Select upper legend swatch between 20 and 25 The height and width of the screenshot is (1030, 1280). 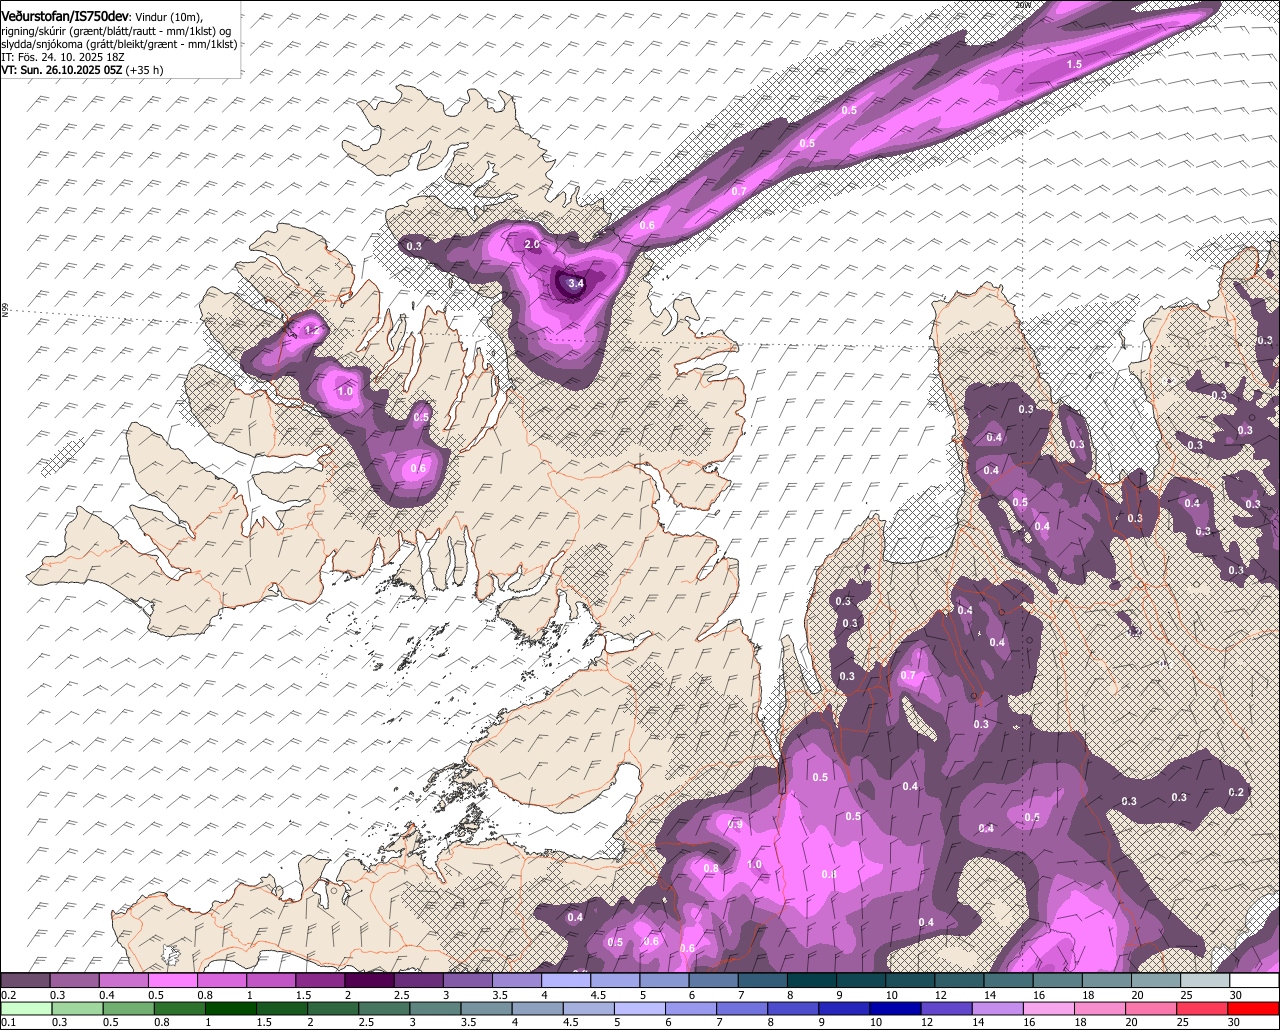1156,981
